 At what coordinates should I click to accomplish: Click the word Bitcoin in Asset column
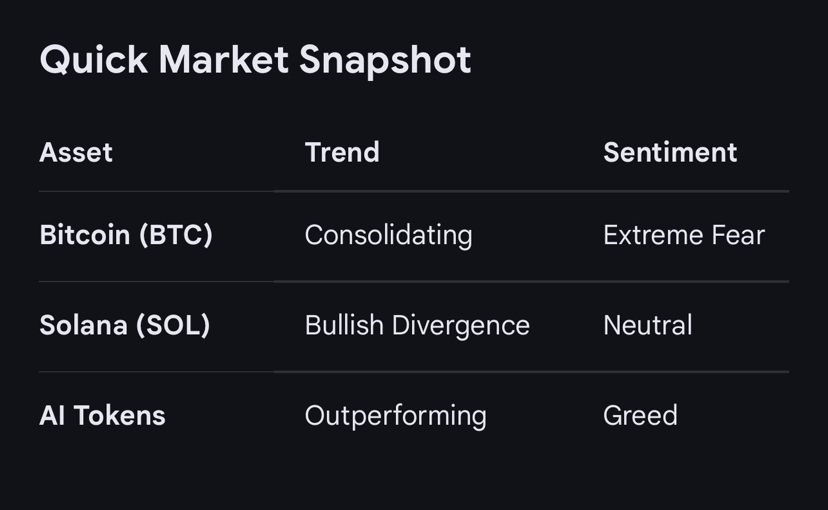tap(85, 235)
